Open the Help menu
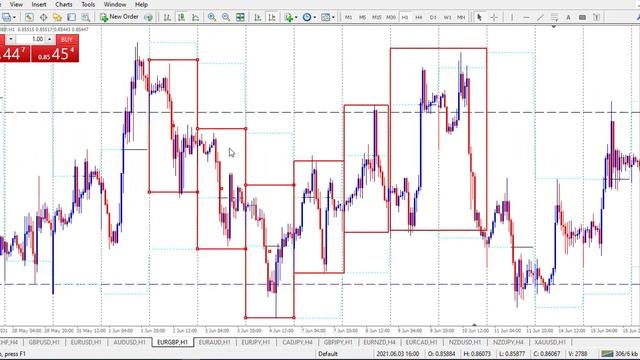The image size is (640, 360). [141, 4]
